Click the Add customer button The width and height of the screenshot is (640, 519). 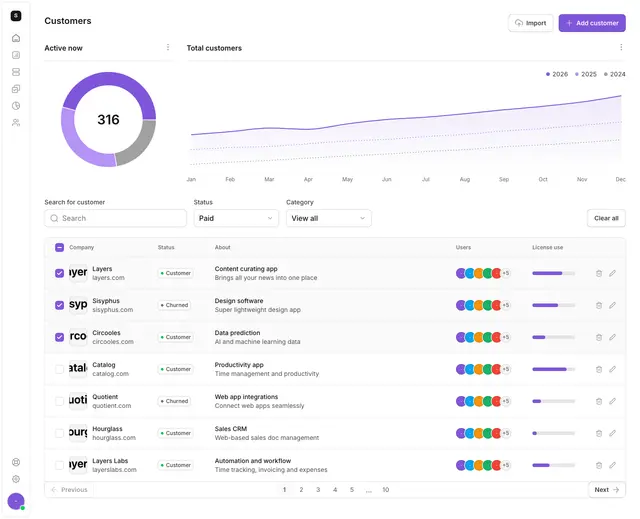592,23
